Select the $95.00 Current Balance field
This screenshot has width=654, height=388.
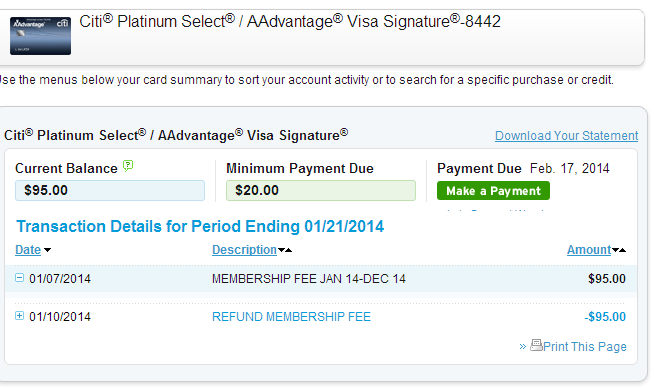coord(110,190)
